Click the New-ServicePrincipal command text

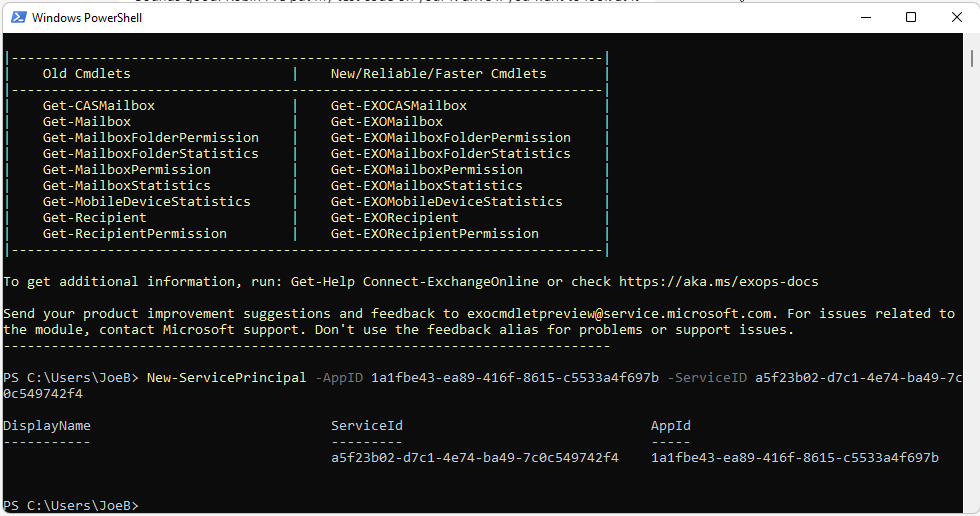click(226, 378)
